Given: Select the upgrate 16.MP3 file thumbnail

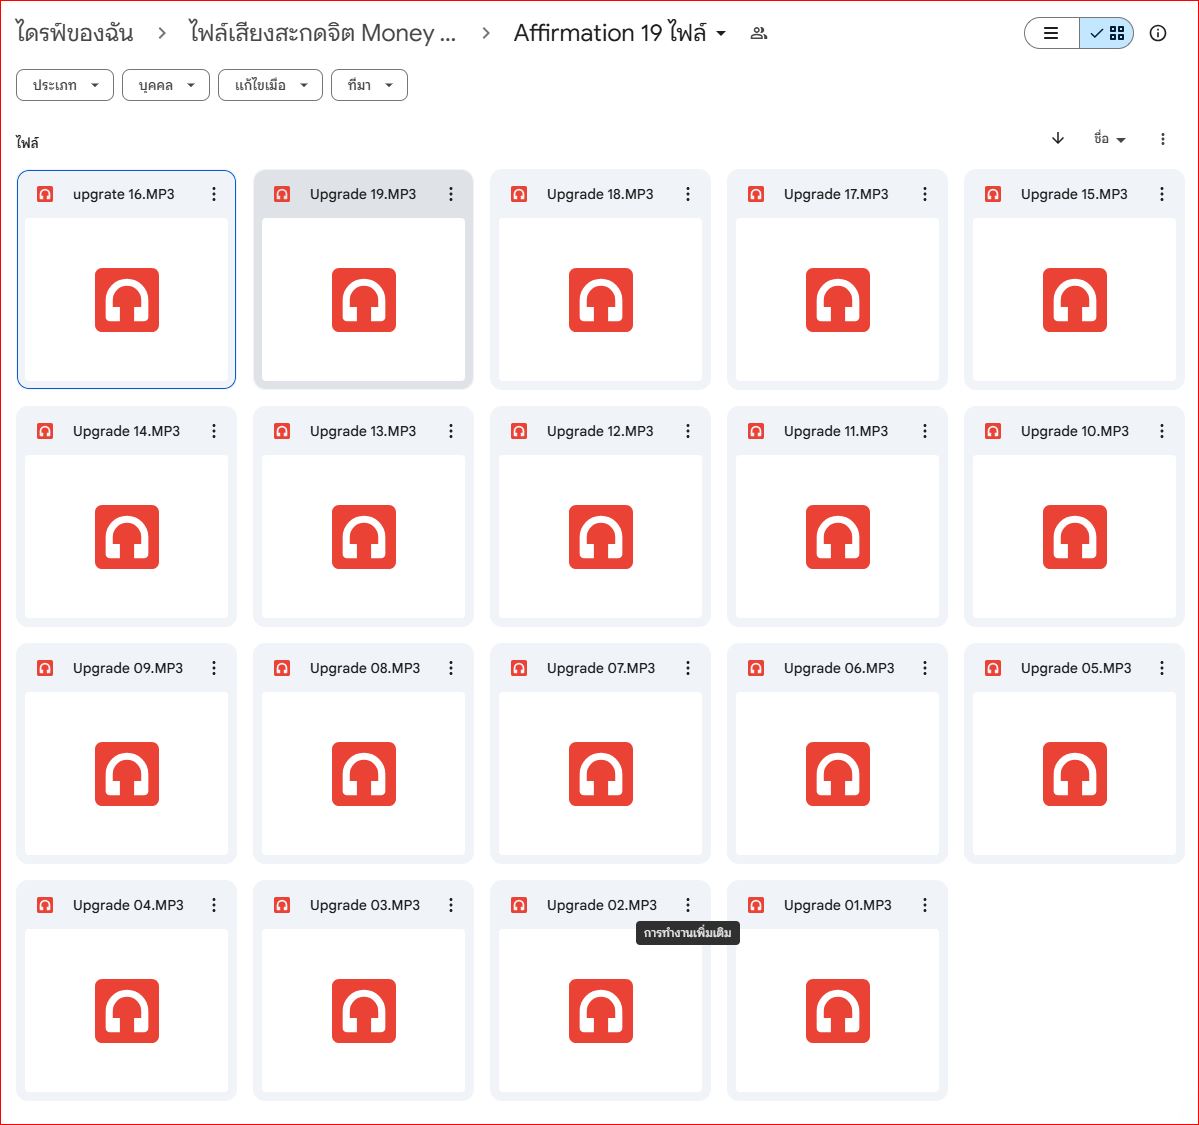Looking at the screenshot, I should (x=126, y=300).
